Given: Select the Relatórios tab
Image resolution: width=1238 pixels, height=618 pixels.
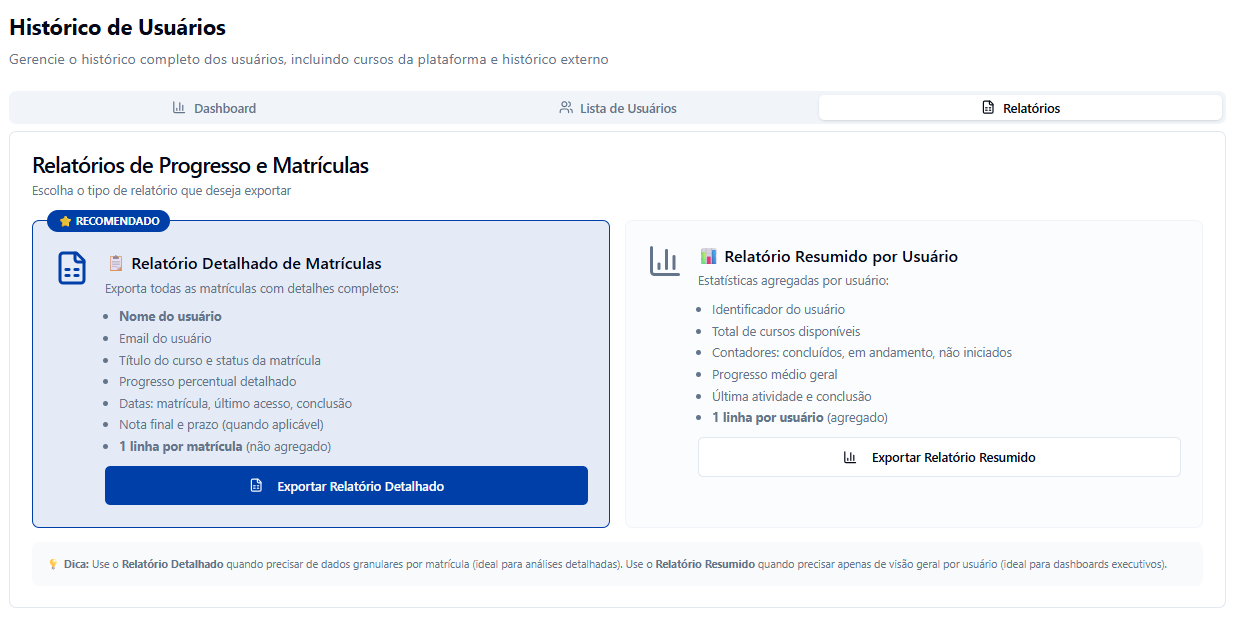Looking at the screenshot, I should point(1020,108).
